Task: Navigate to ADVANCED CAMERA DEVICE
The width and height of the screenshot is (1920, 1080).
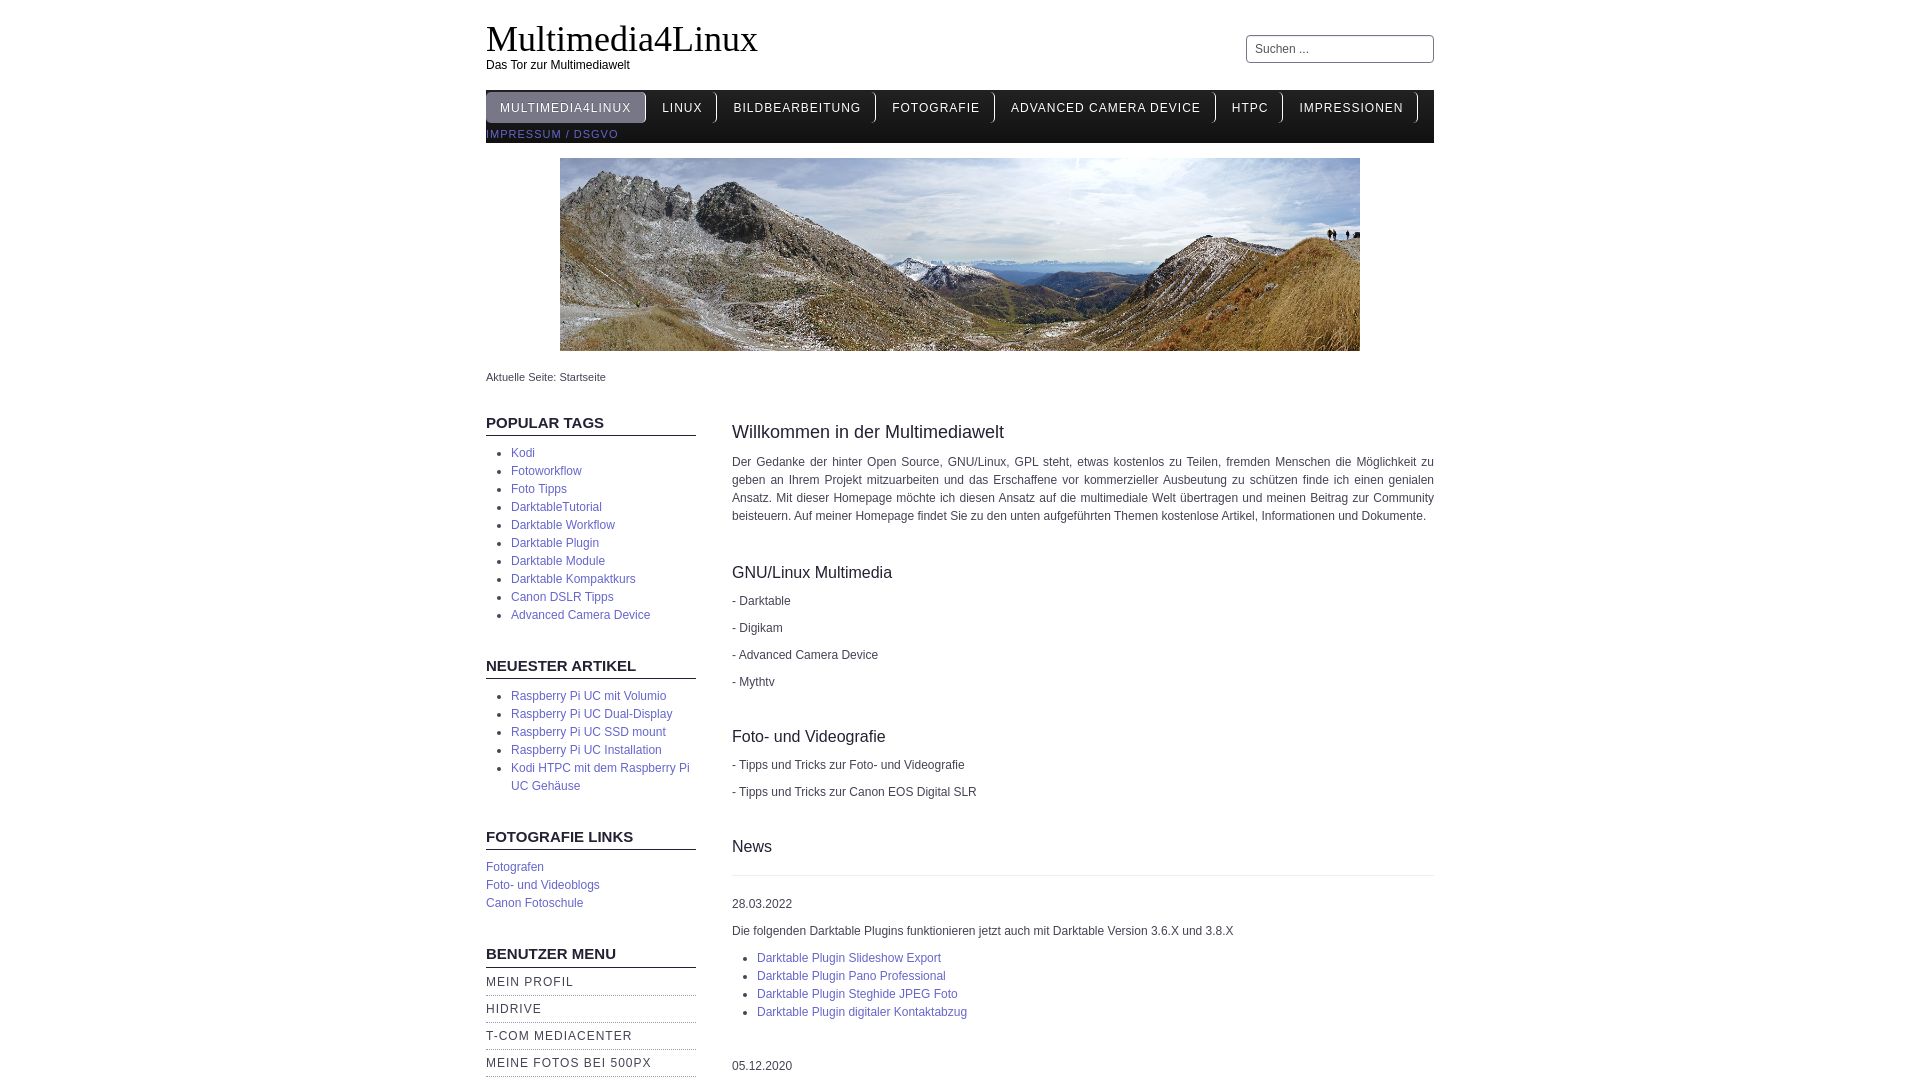Action: point(1105,107)
